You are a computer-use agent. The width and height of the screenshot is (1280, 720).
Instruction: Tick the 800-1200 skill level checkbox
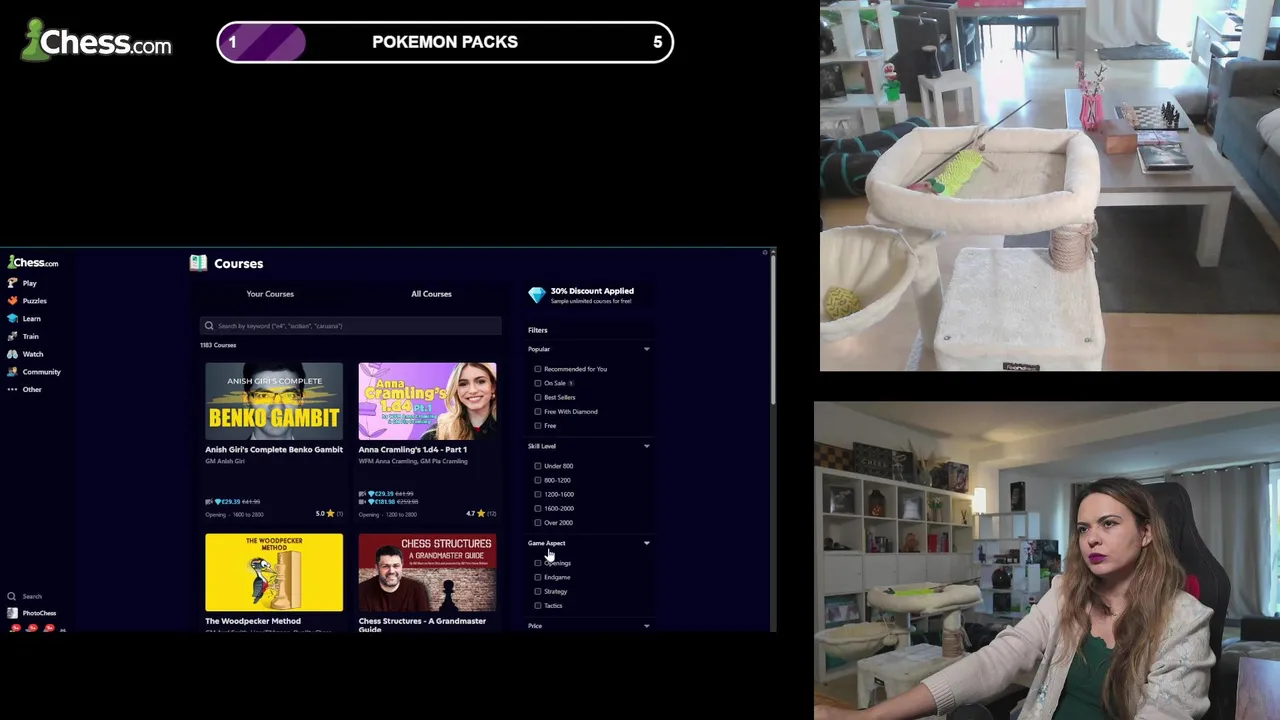[538, 480]
